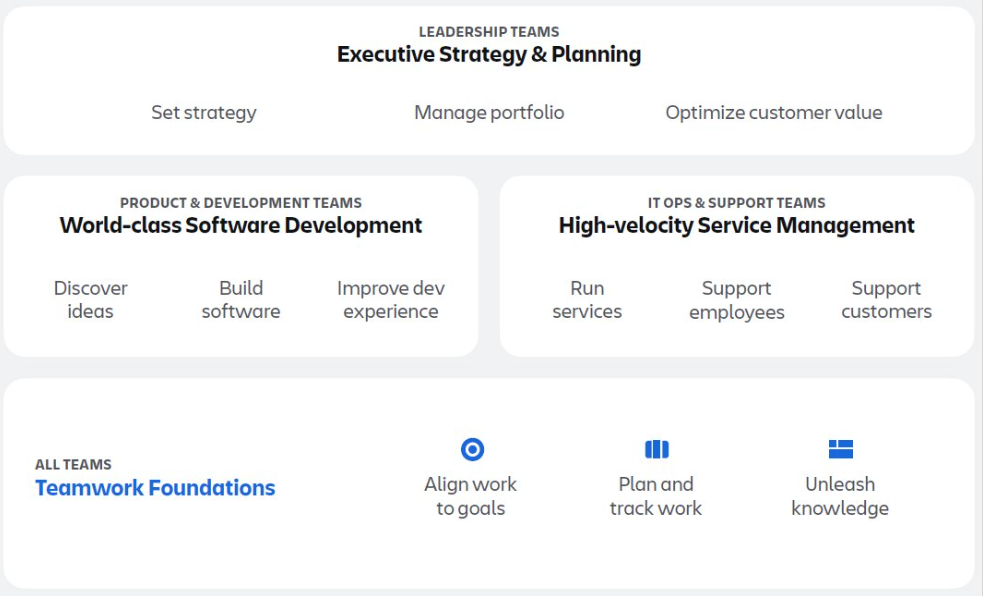Click Run services

587,300
